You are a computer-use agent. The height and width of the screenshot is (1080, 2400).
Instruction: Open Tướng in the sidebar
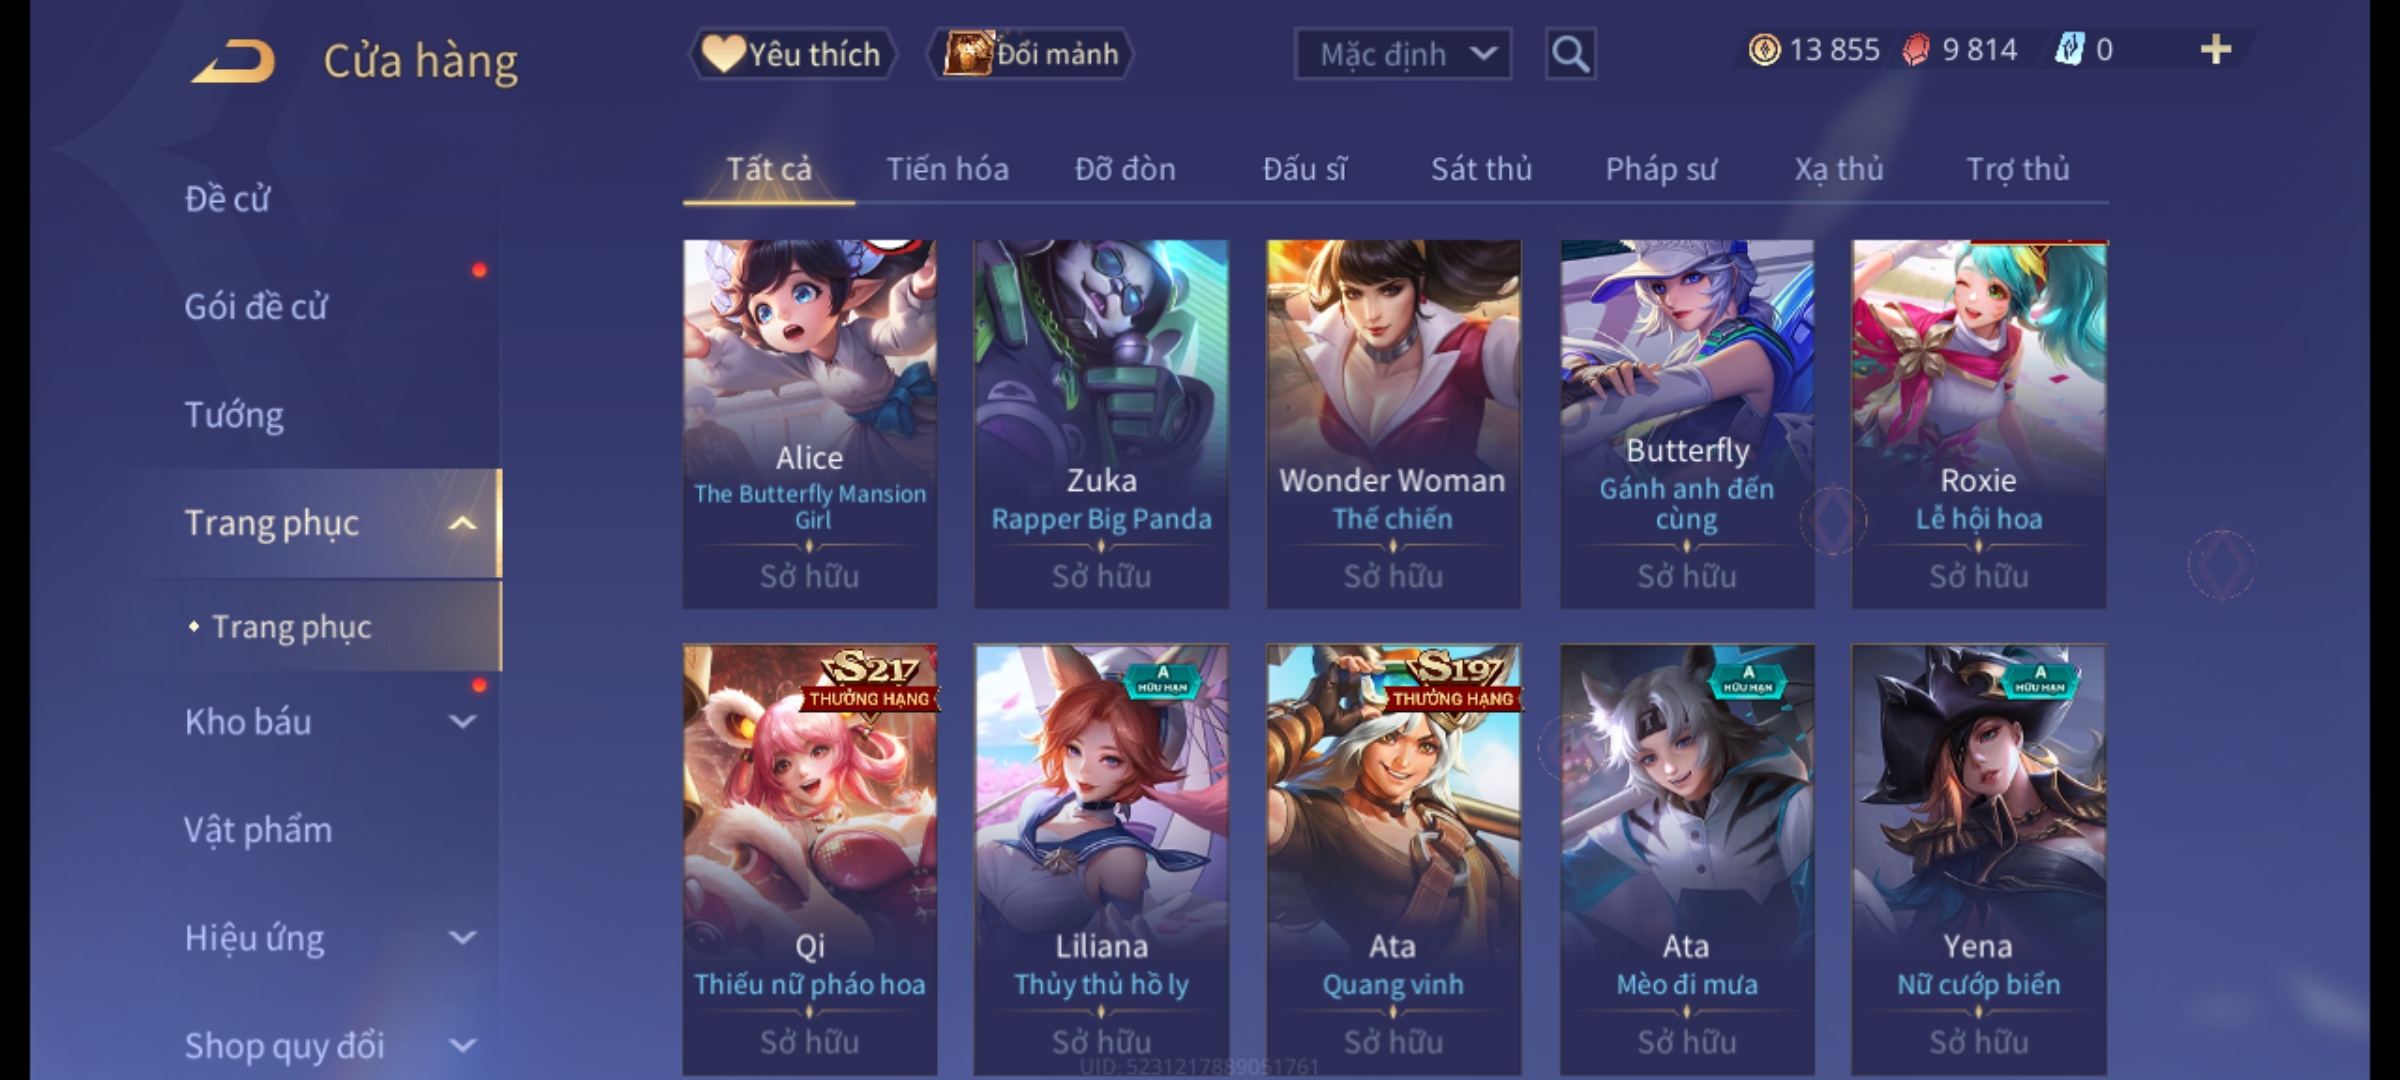[x=234, y=415]
